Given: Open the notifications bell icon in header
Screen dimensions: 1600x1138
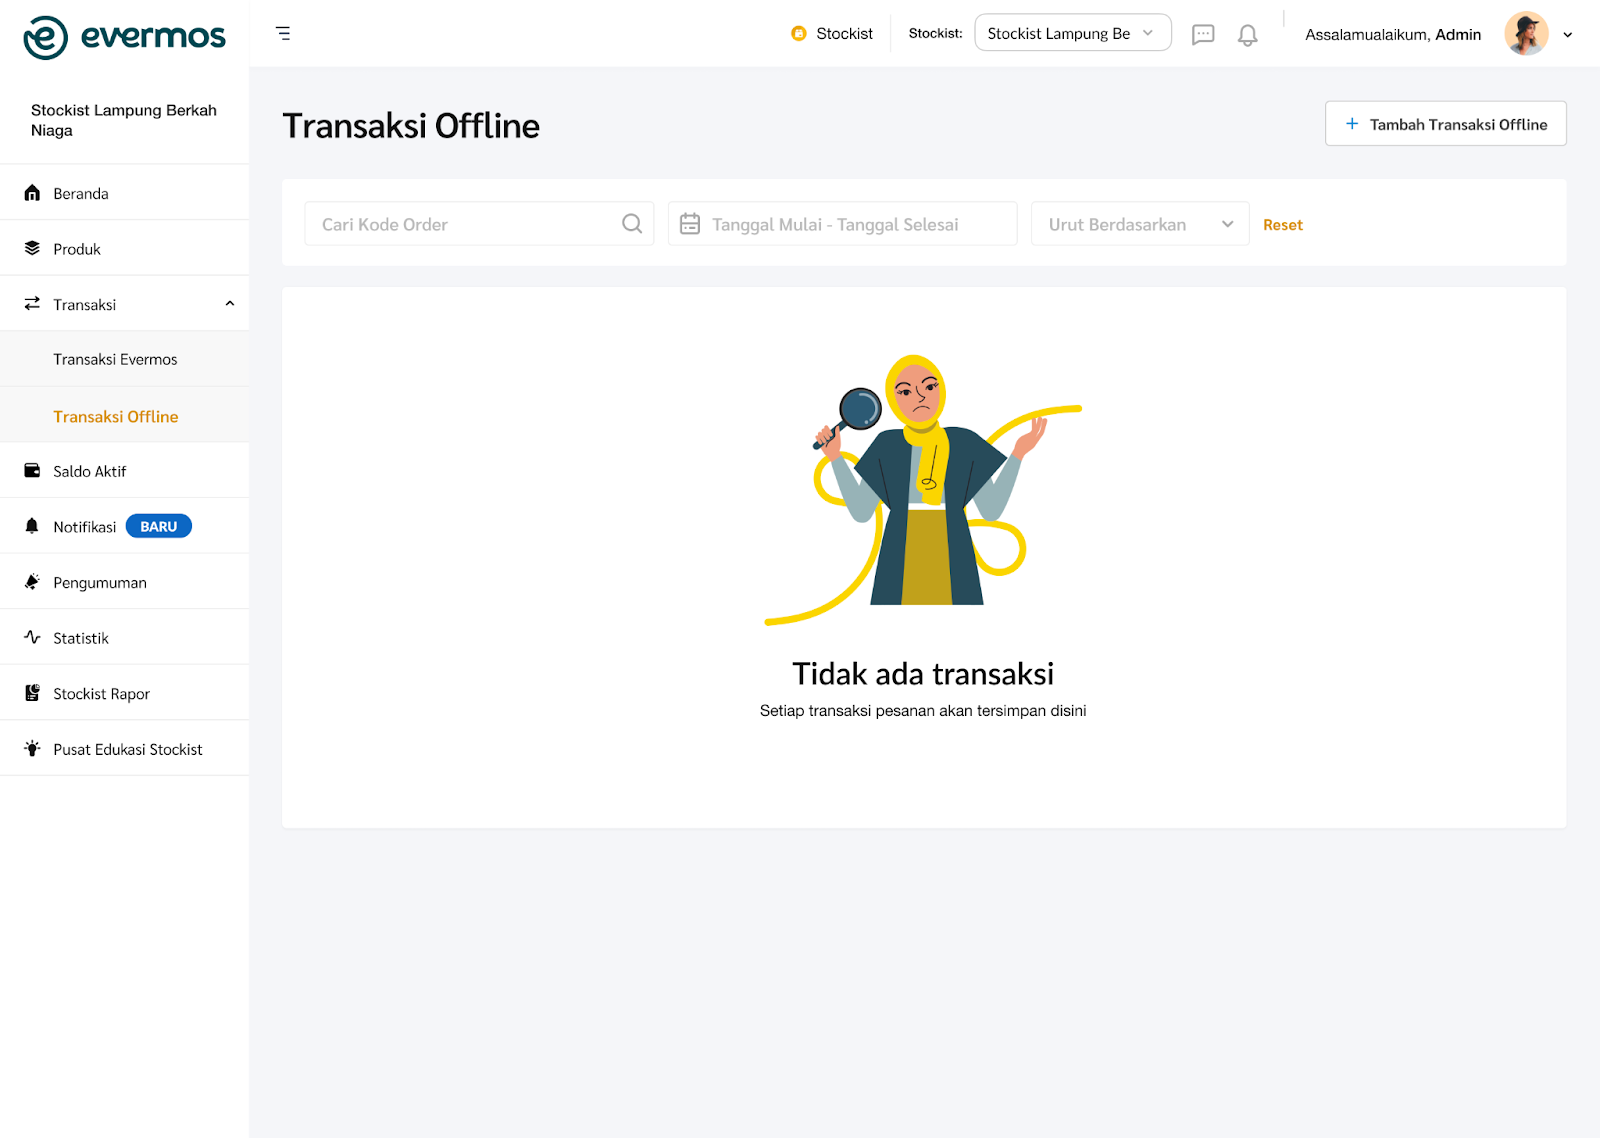Looking at the screenshot, I should 1247,35.
